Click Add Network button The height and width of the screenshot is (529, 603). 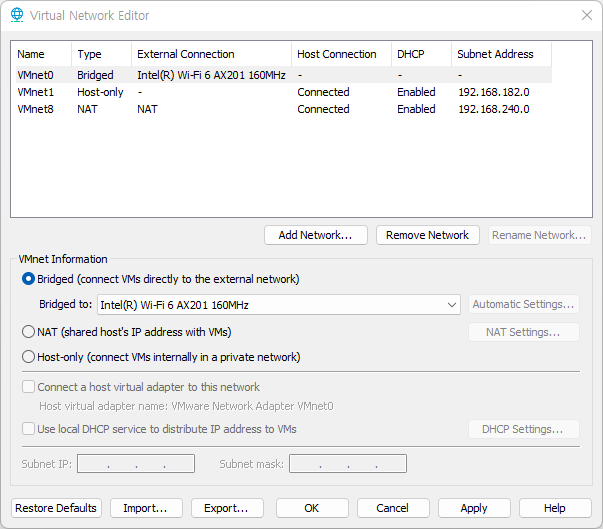coord(316,235)
